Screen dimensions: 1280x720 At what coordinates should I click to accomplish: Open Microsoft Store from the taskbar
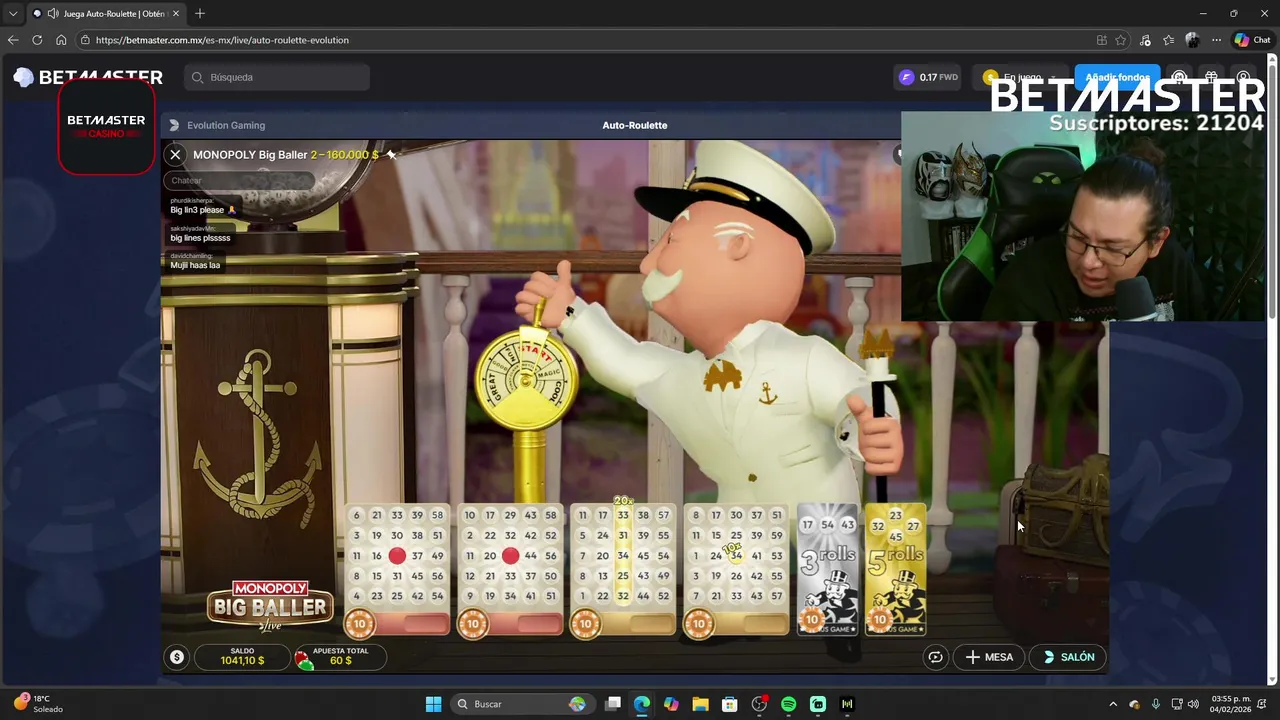pyautogui.click(x=729, y=704)
